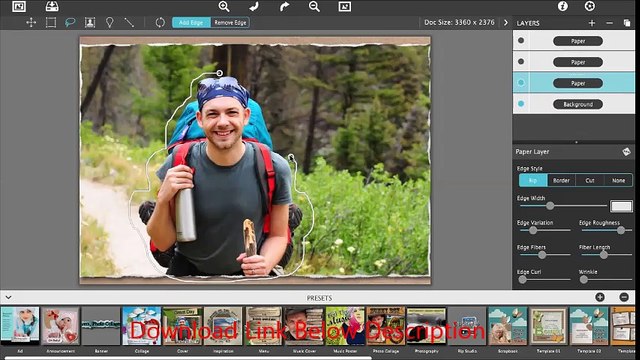Delete preset with minus icon

(x=624, y=297)
